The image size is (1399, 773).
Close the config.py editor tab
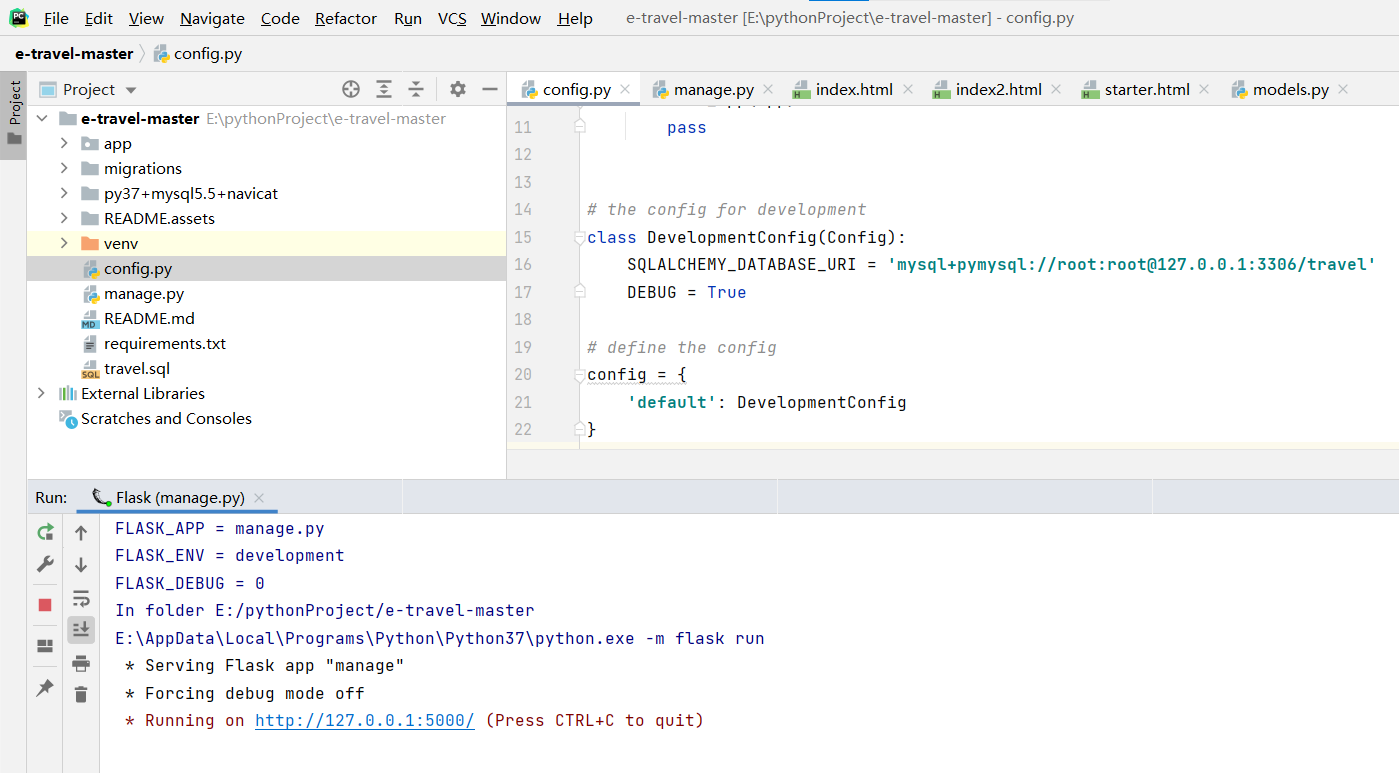(x=625, y=89)
